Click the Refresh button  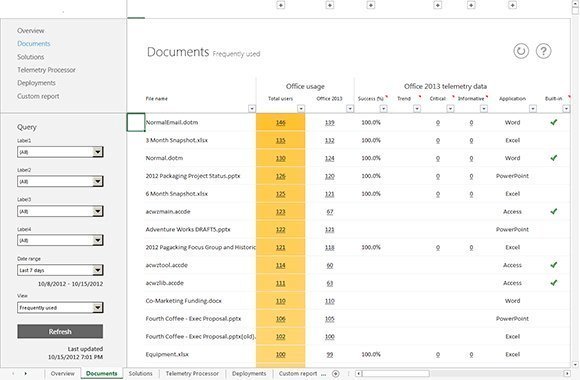click(60, 332)
